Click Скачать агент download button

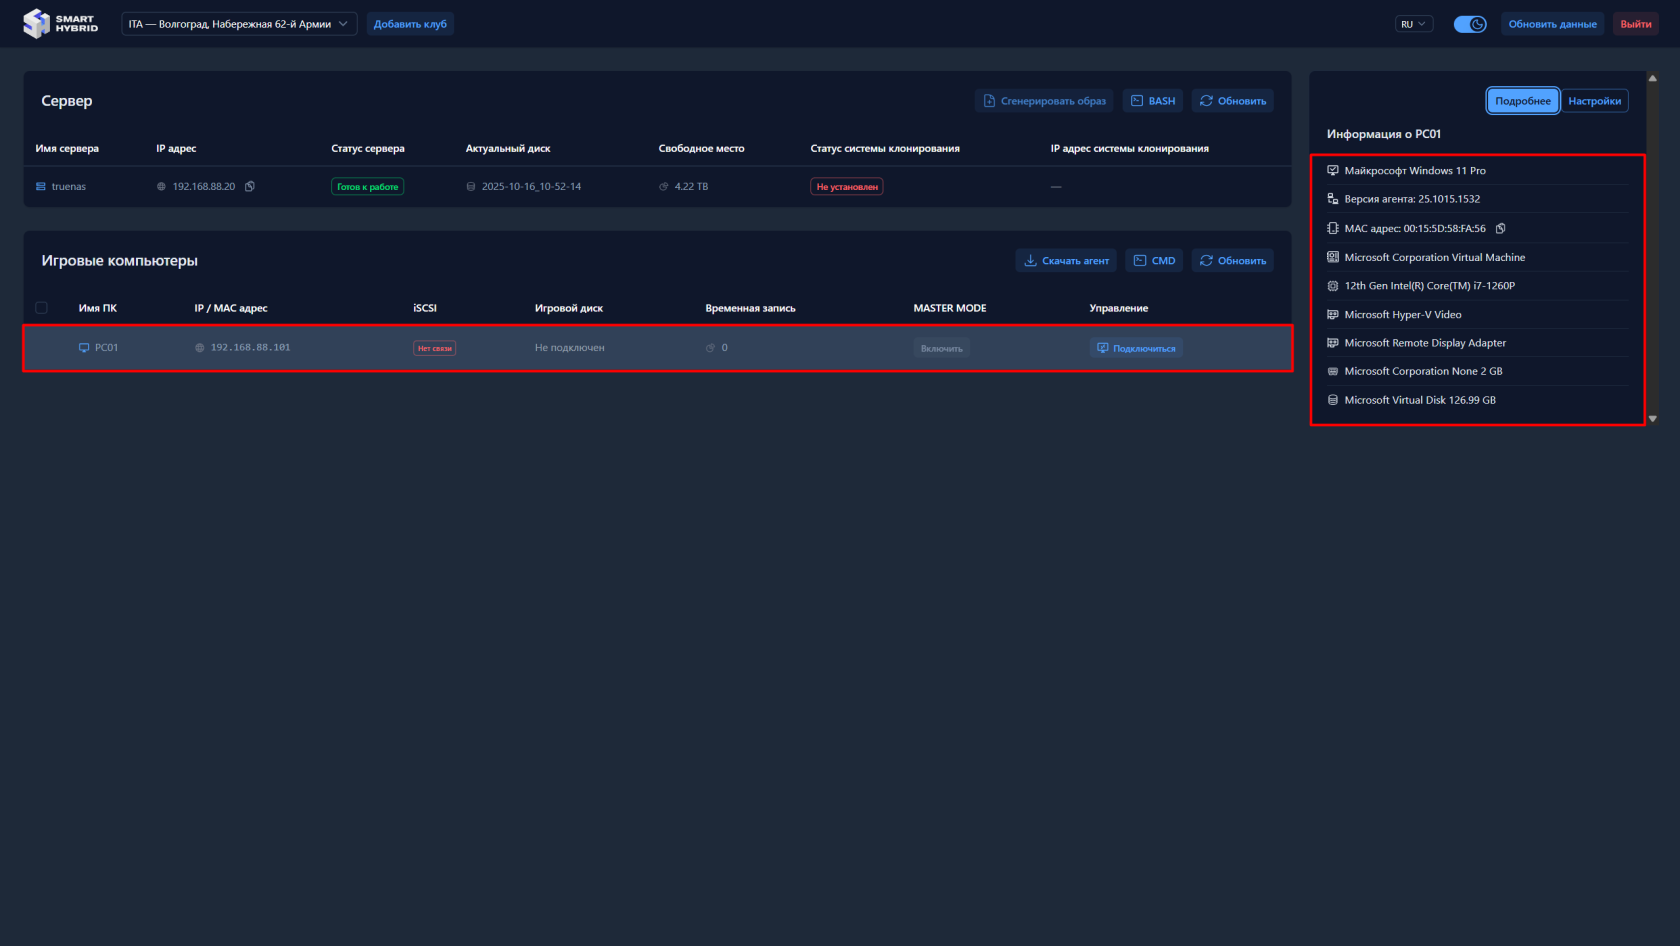pyautogui.click(x=1066, y=261)
